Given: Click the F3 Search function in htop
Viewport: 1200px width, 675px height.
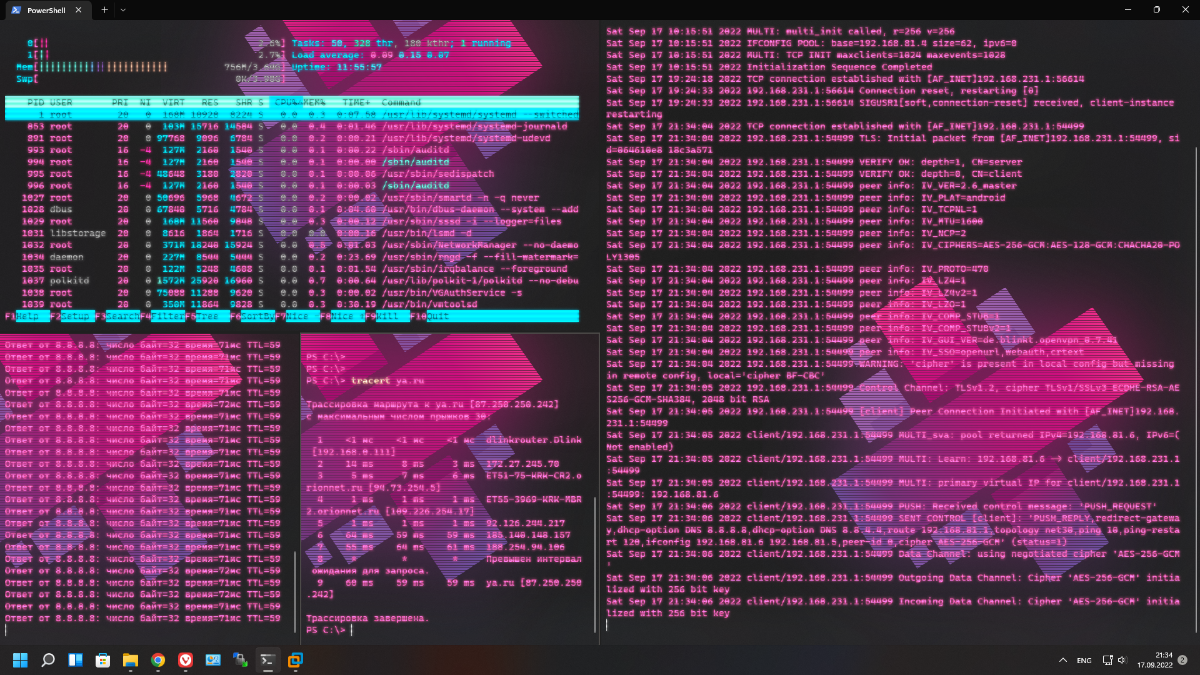Looking at the screenshot, I should point(117,316).
